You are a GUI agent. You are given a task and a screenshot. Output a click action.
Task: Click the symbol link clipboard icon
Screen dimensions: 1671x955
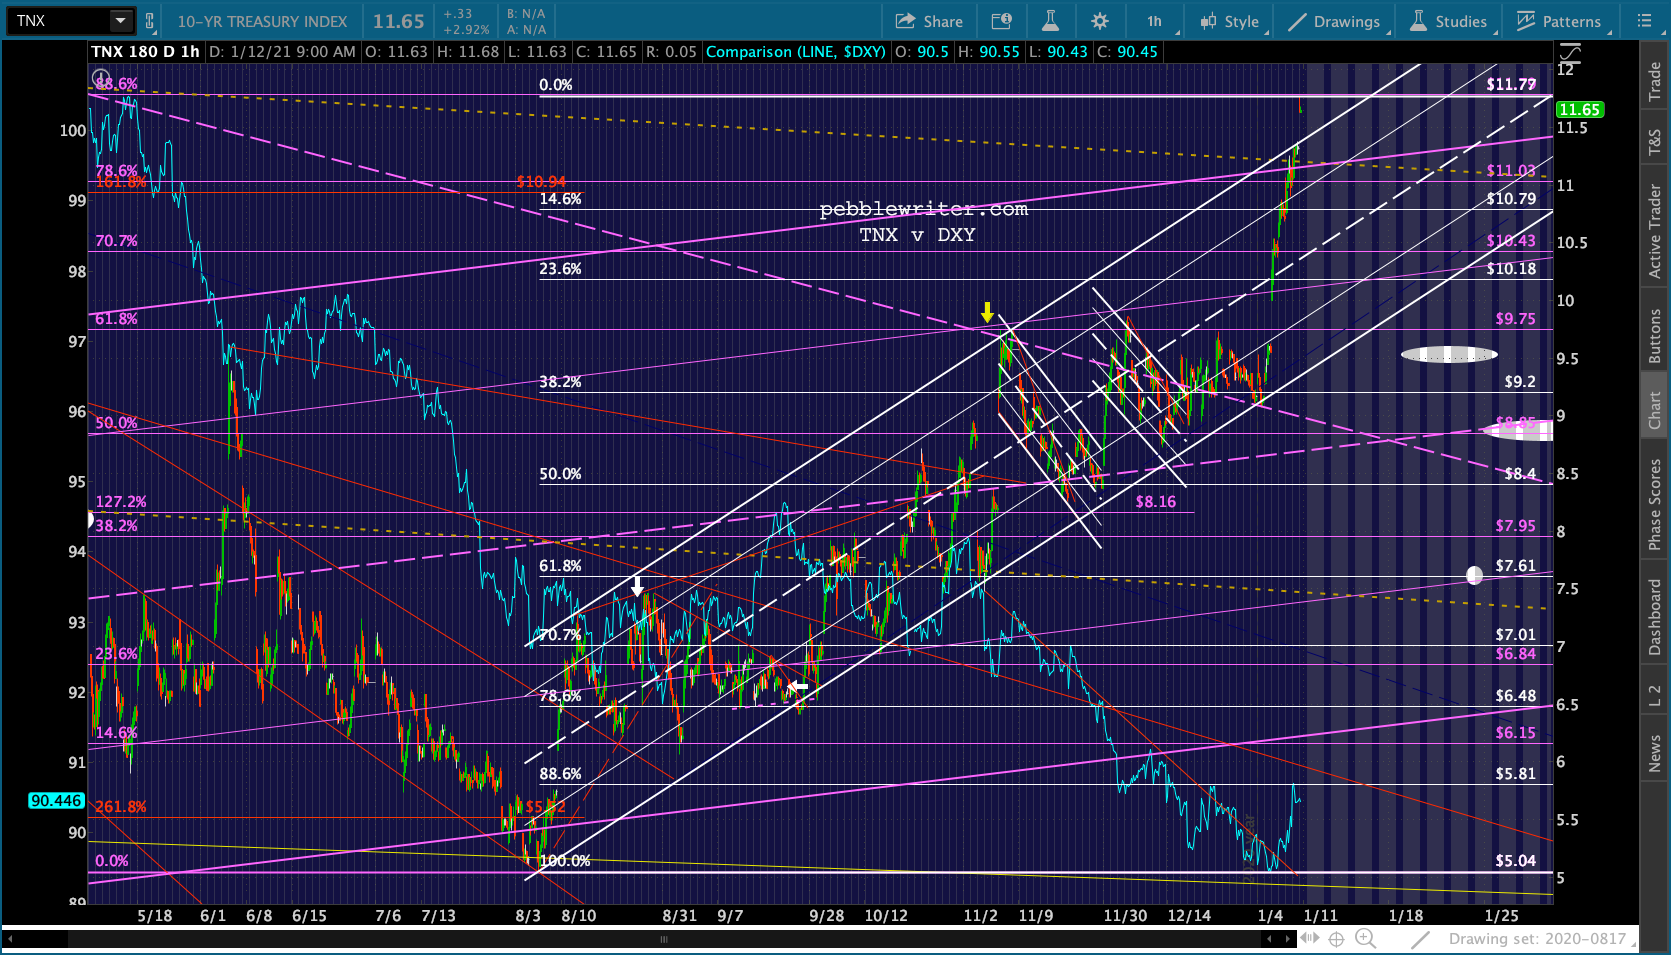[x=149, y=21]
